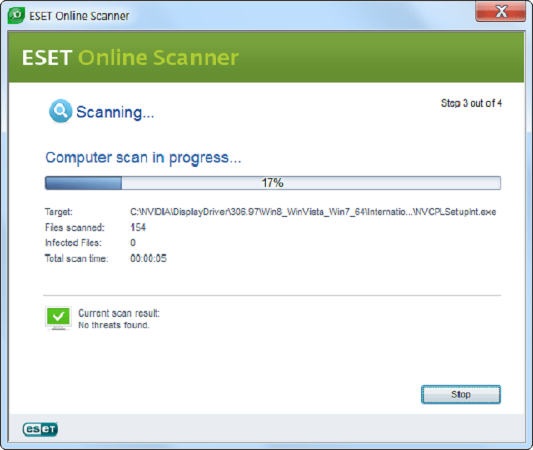Click the Infected Files value 0

coord(133,243)
